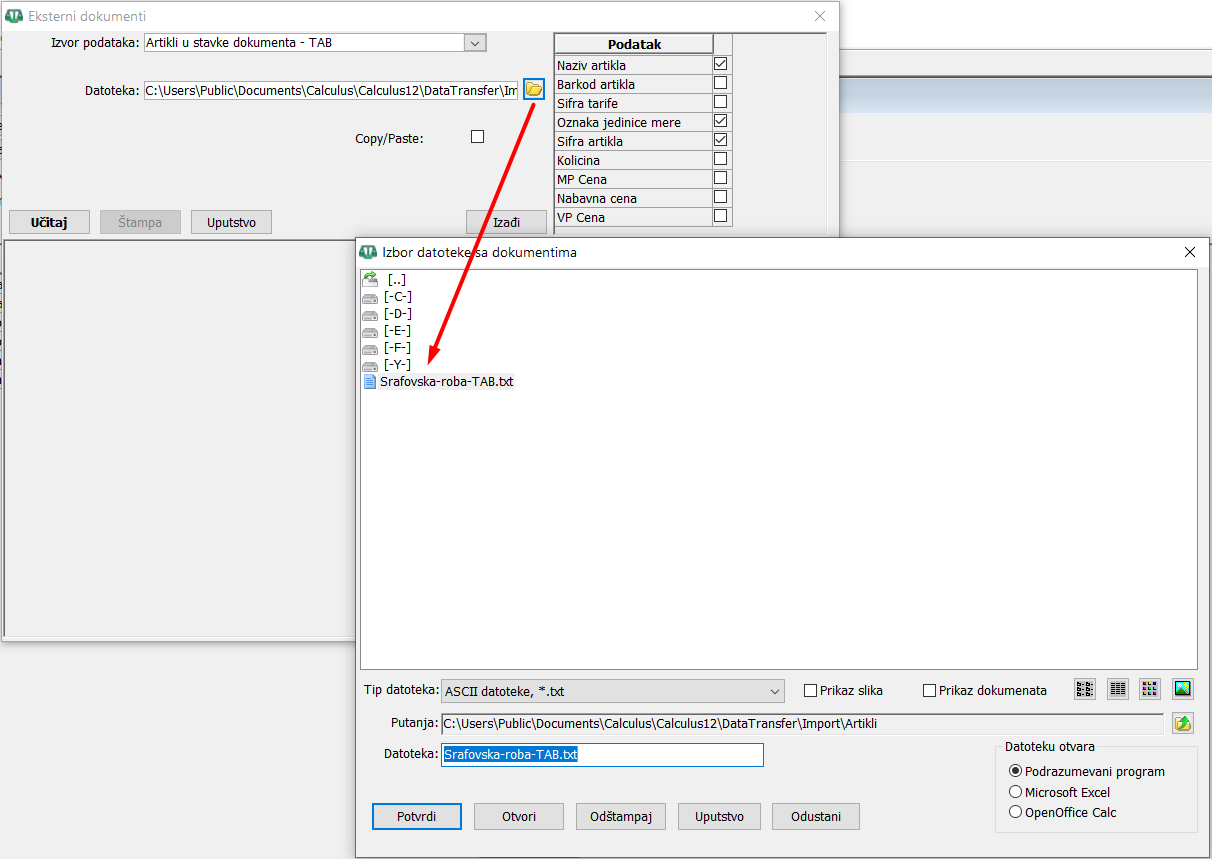Click the Podatak column header
This screenshot has width=1212, height=859.
point(634,44)
